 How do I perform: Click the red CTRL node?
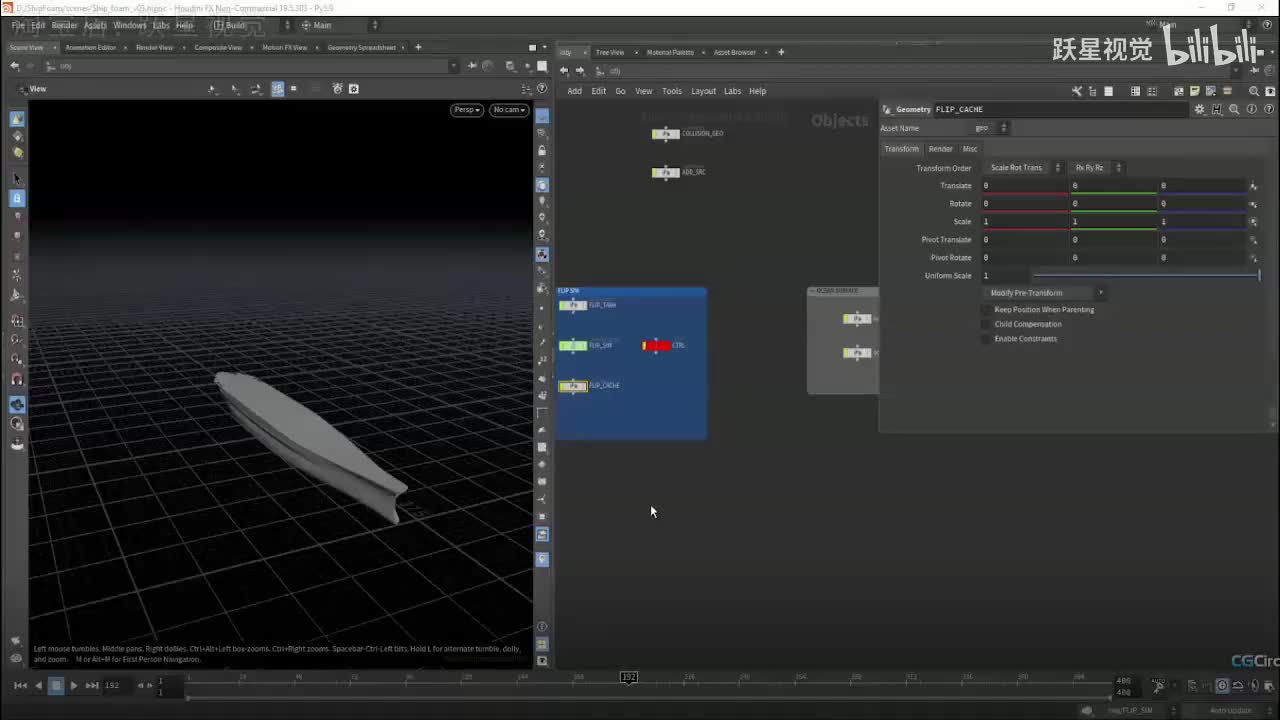(x=657, y=346)
